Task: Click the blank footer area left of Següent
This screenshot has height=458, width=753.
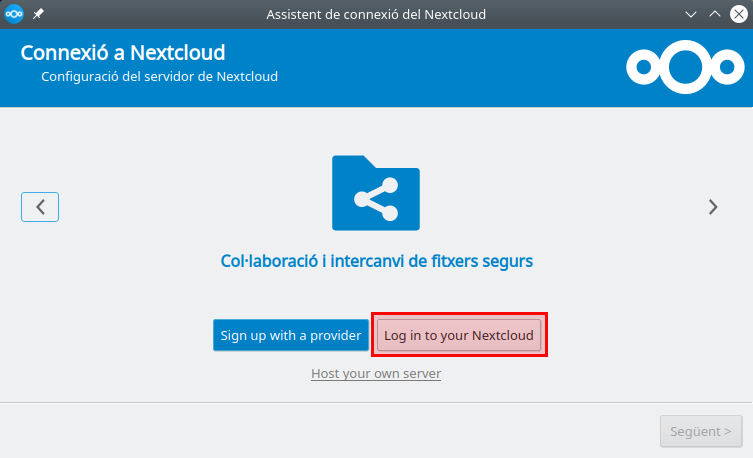Action: point(300,431)
